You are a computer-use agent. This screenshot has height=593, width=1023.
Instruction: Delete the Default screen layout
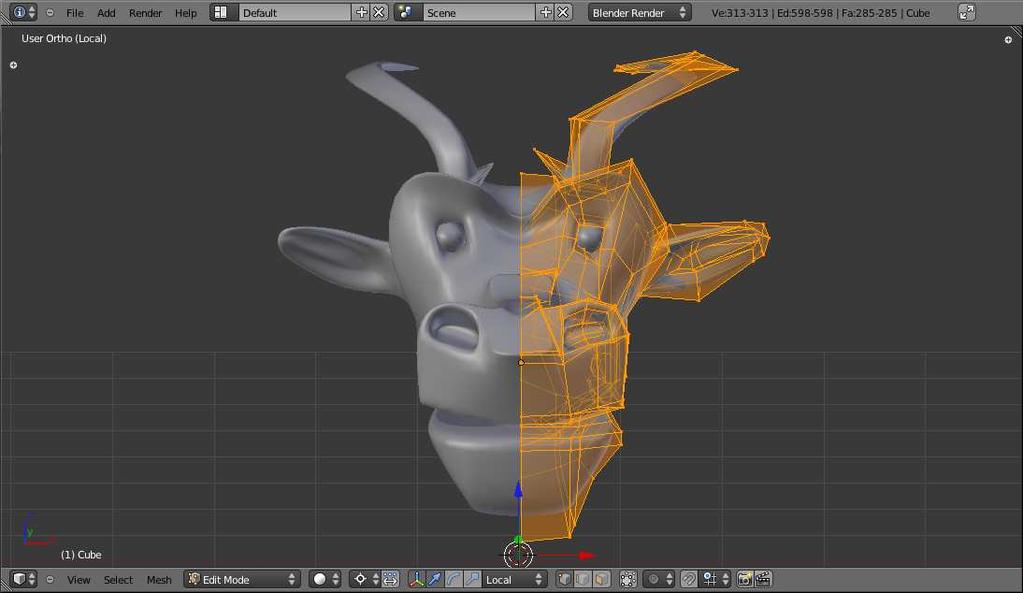point(379,12)
